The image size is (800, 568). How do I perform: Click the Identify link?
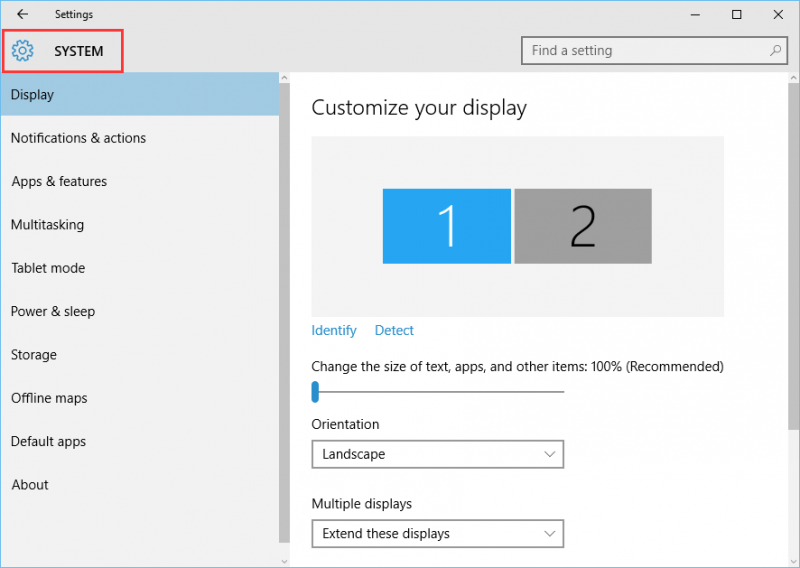click(x=334, y=330)
